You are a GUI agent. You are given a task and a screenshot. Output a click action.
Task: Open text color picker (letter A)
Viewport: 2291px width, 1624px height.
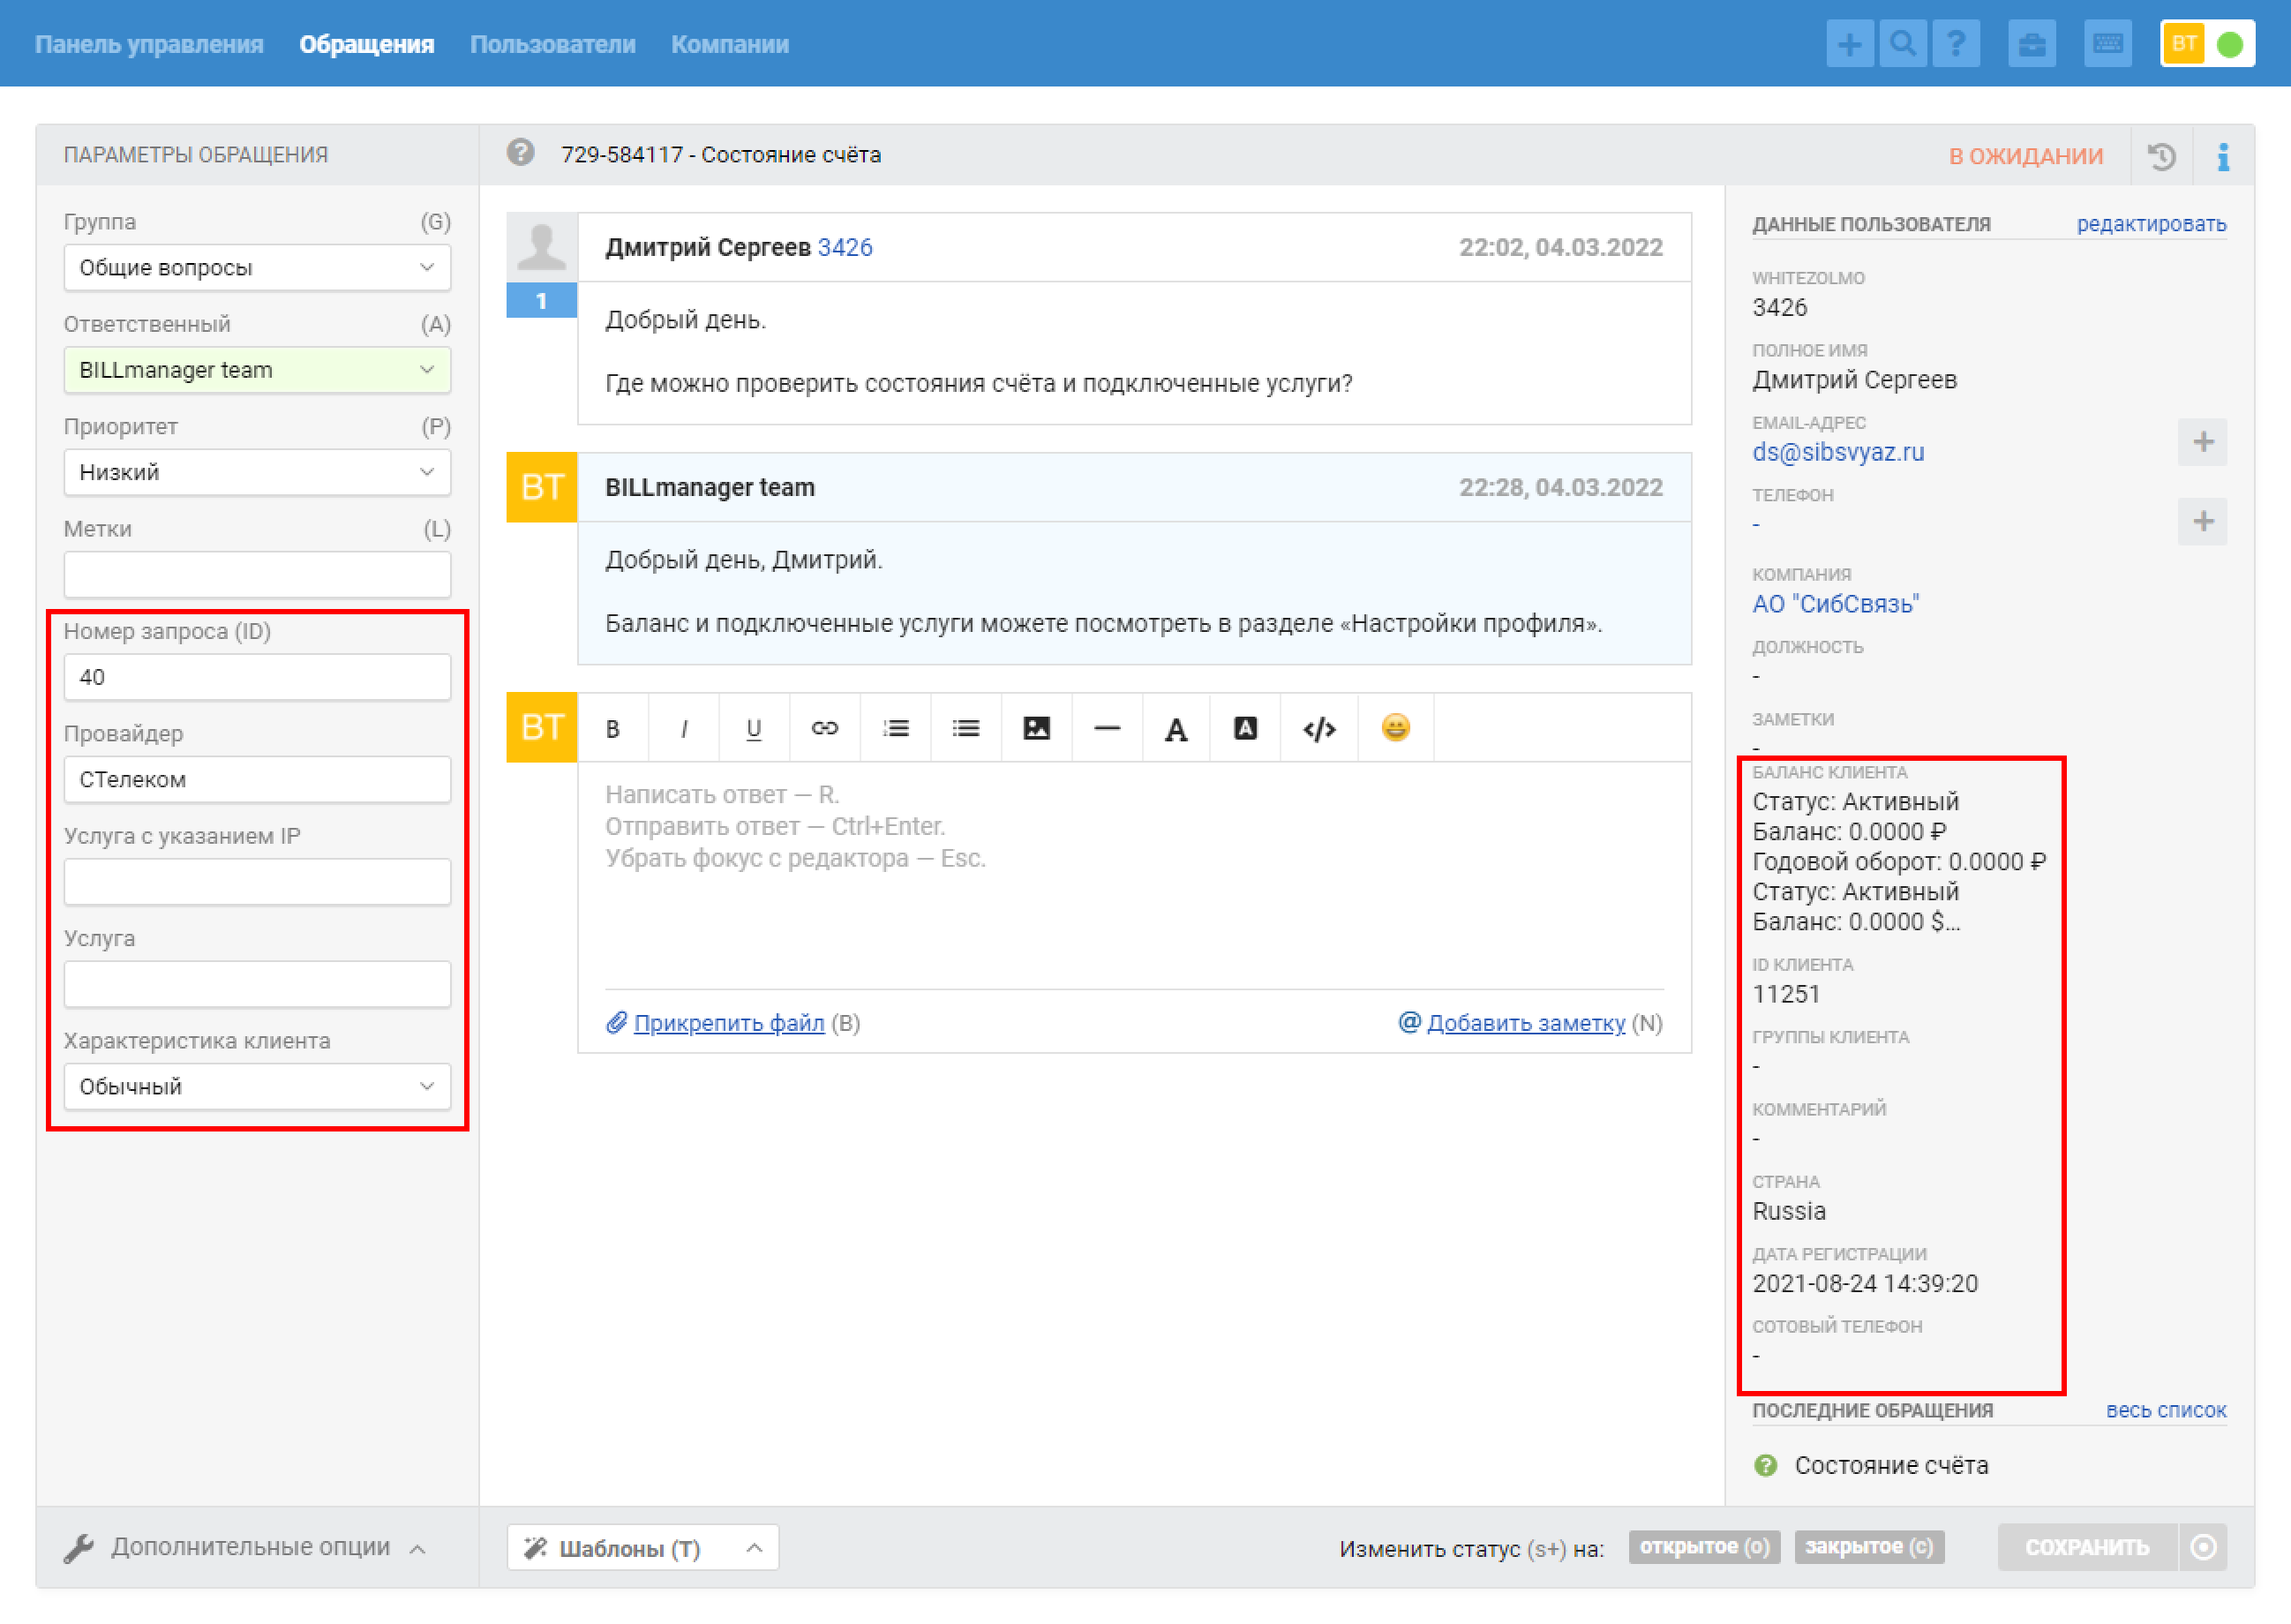click(1176, 728)
